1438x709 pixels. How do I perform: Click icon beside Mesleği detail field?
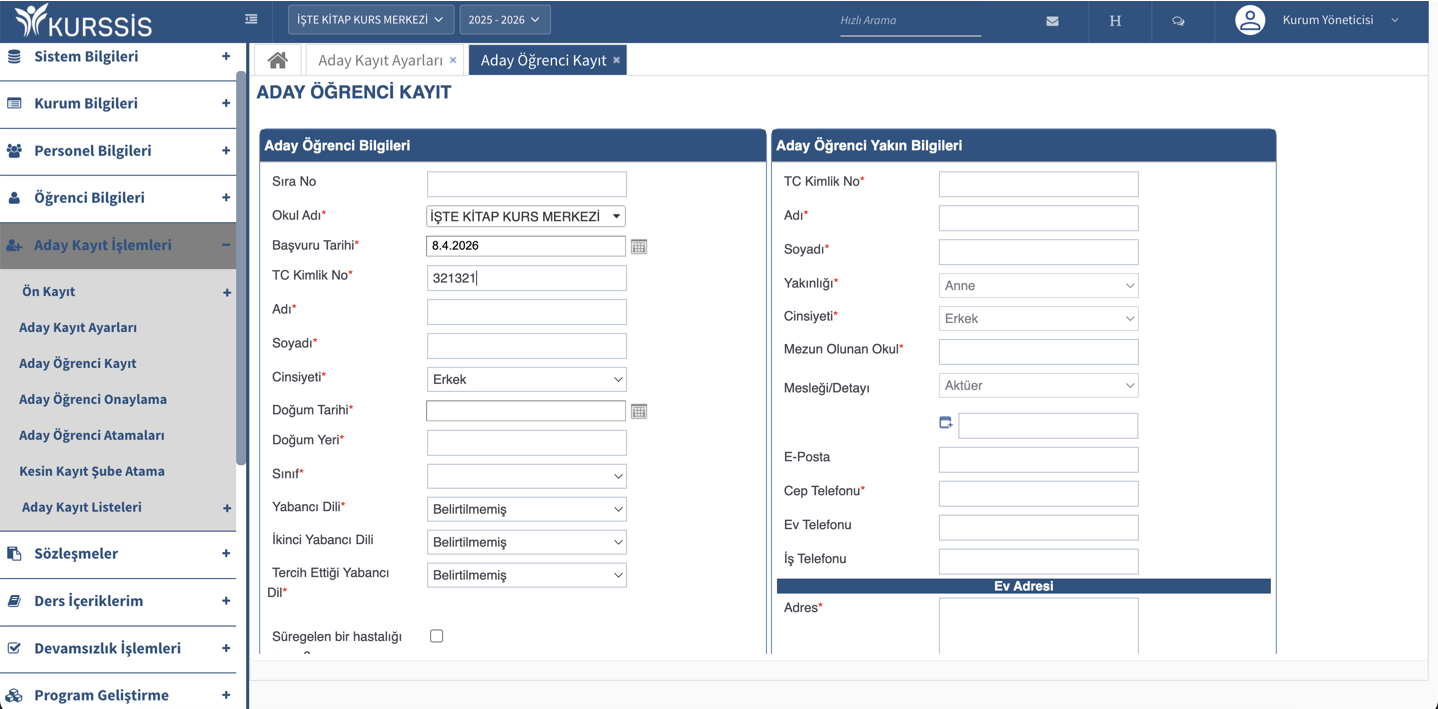point(946,423)
